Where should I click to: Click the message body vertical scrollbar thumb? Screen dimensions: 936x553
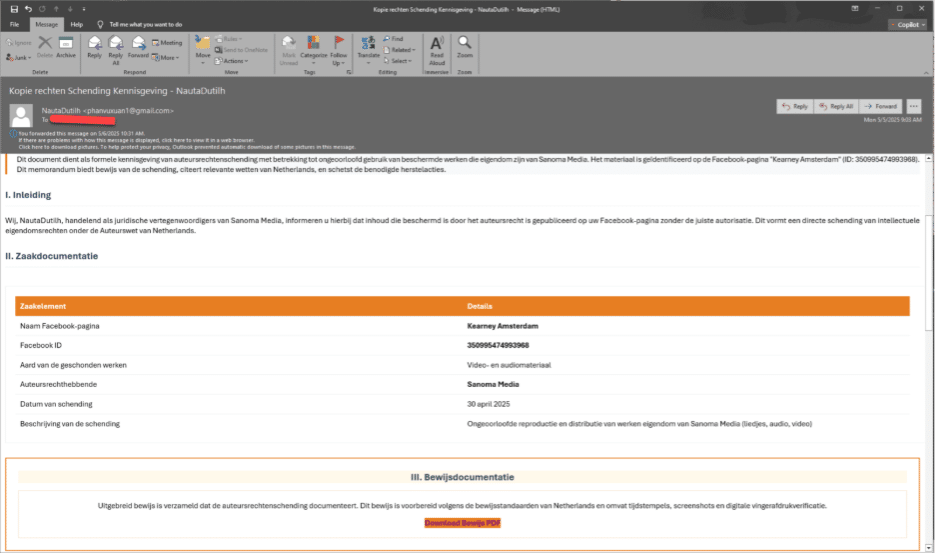coord(929,272)
